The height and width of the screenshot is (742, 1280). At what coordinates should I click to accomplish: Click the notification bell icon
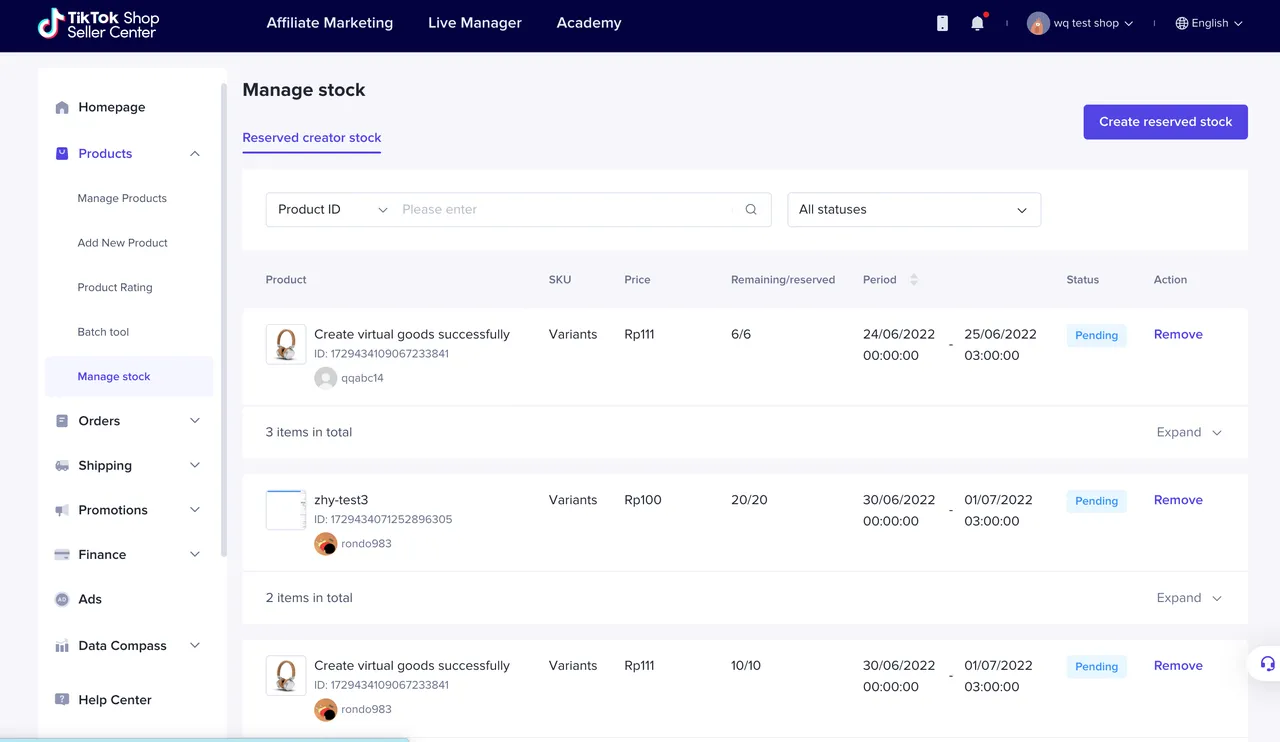[x=977, y=23]
